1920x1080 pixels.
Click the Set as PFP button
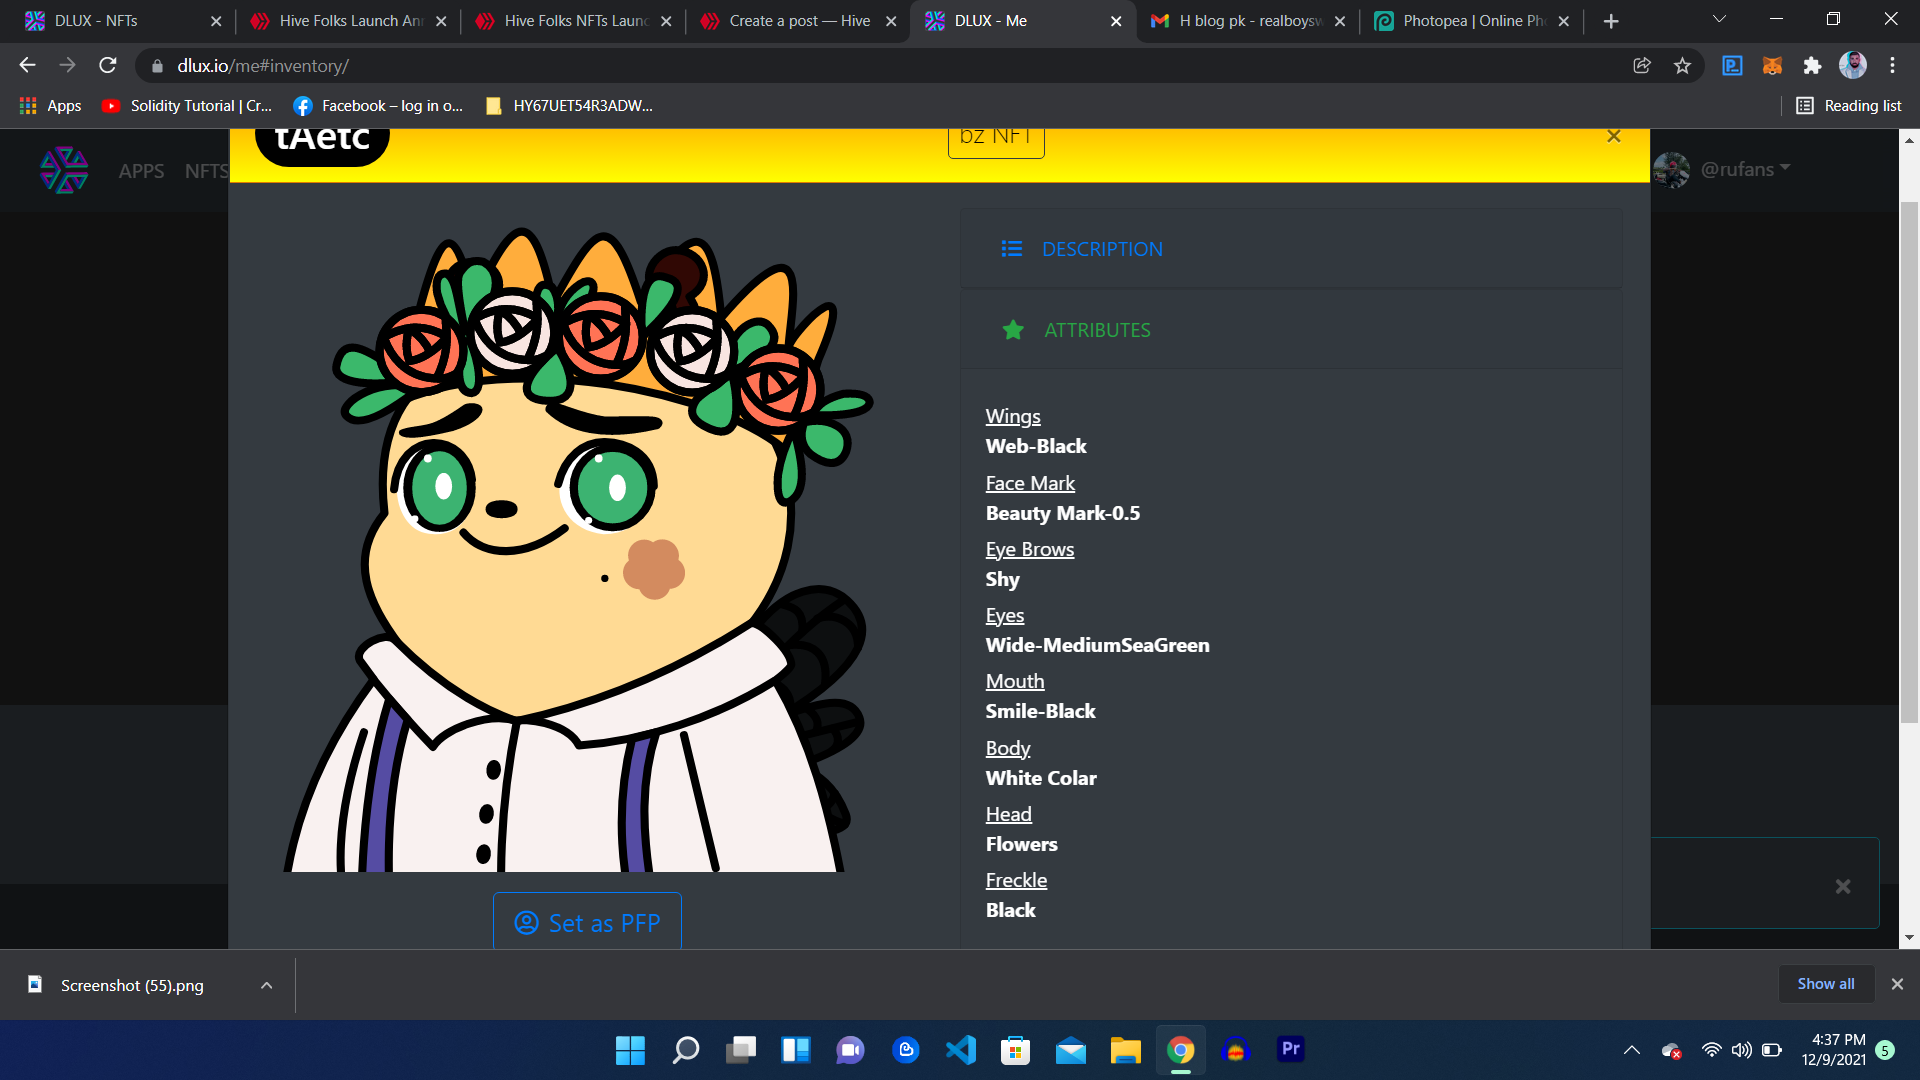pyautogui.click(x=587, y=921)
